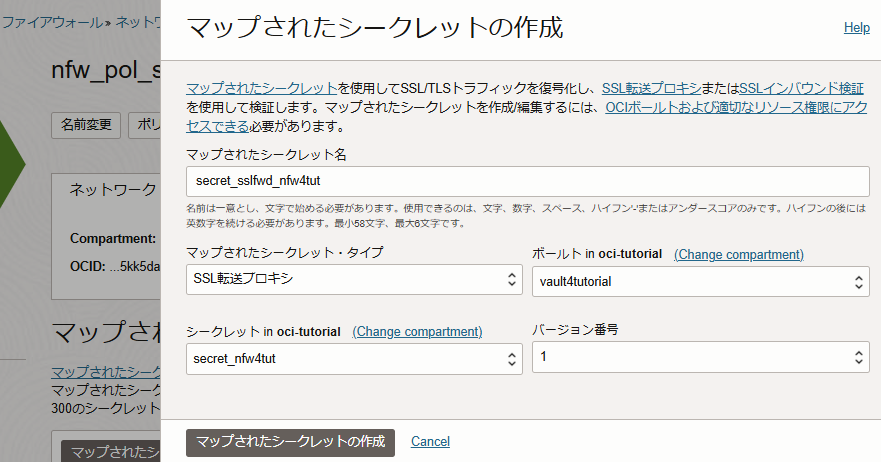
Task: Click the 名前変更 button in the background
Action: click(86, 126)
